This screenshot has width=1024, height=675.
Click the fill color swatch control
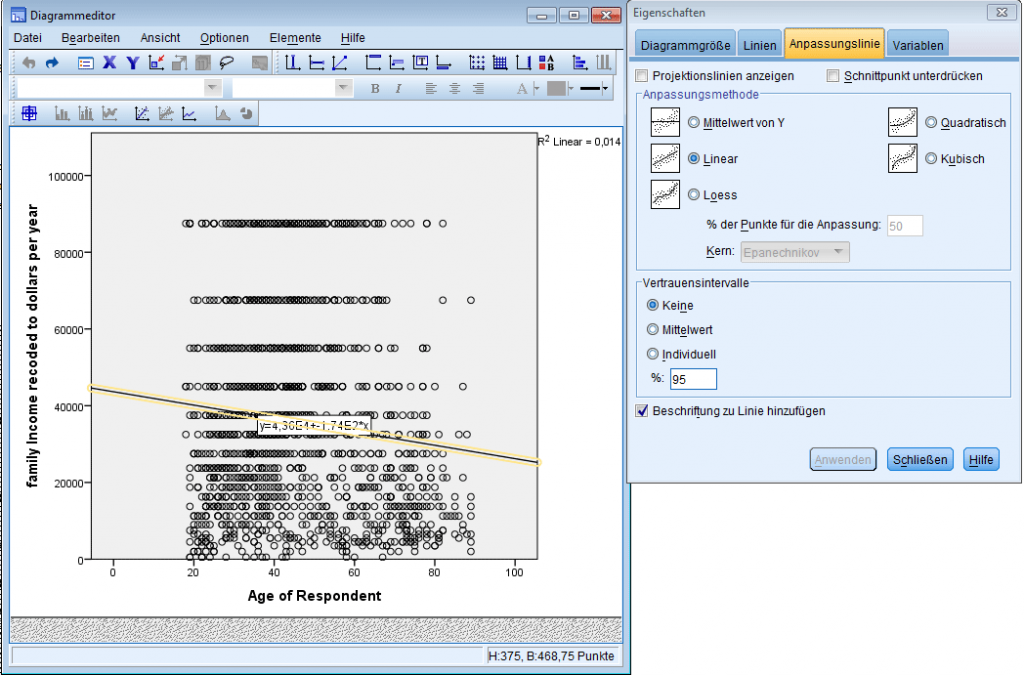(x=556, y=88)
